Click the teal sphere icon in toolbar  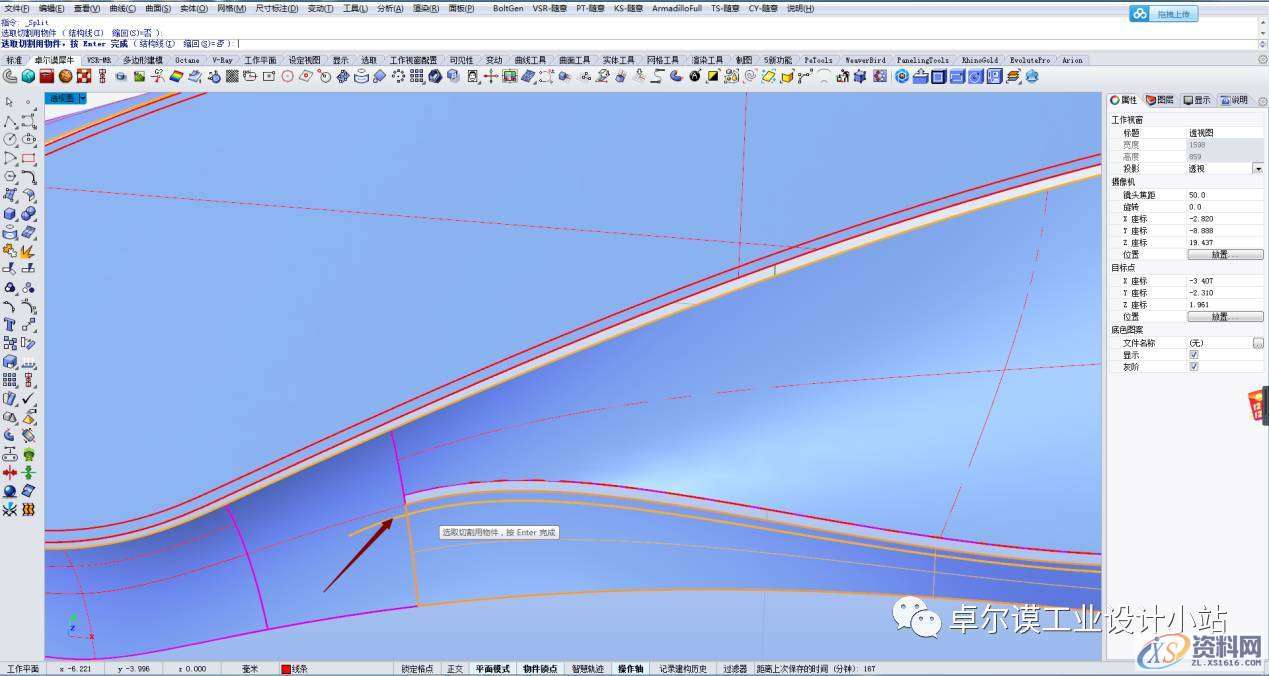click(28, 76)
